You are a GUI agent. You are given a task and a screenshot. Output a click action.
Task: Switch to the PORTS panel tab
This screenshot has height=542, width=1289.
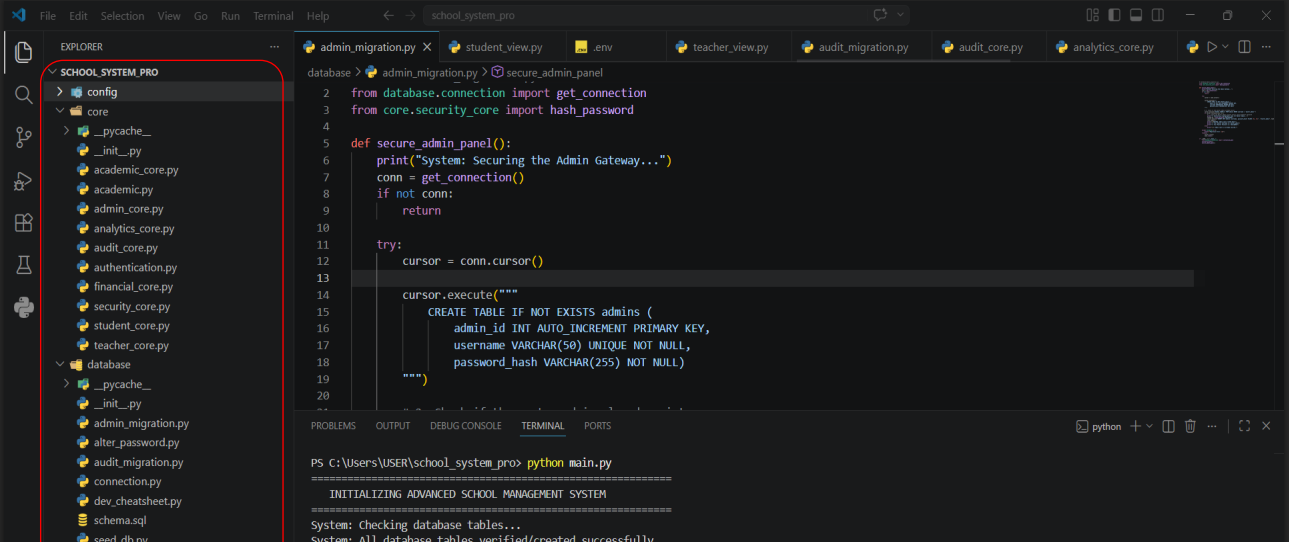(597, 426)
